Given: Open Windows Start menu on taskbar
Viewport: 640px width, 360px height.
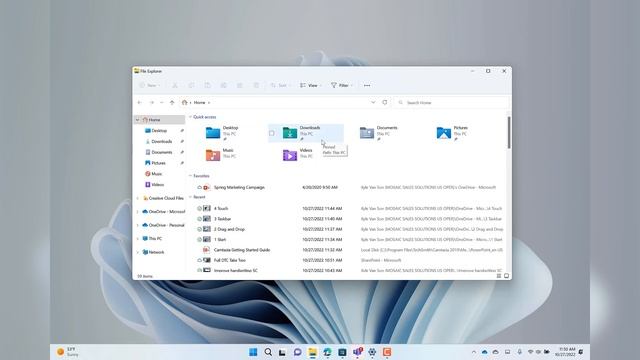Looking at the screenshot, I should click(x=253, y=352).
